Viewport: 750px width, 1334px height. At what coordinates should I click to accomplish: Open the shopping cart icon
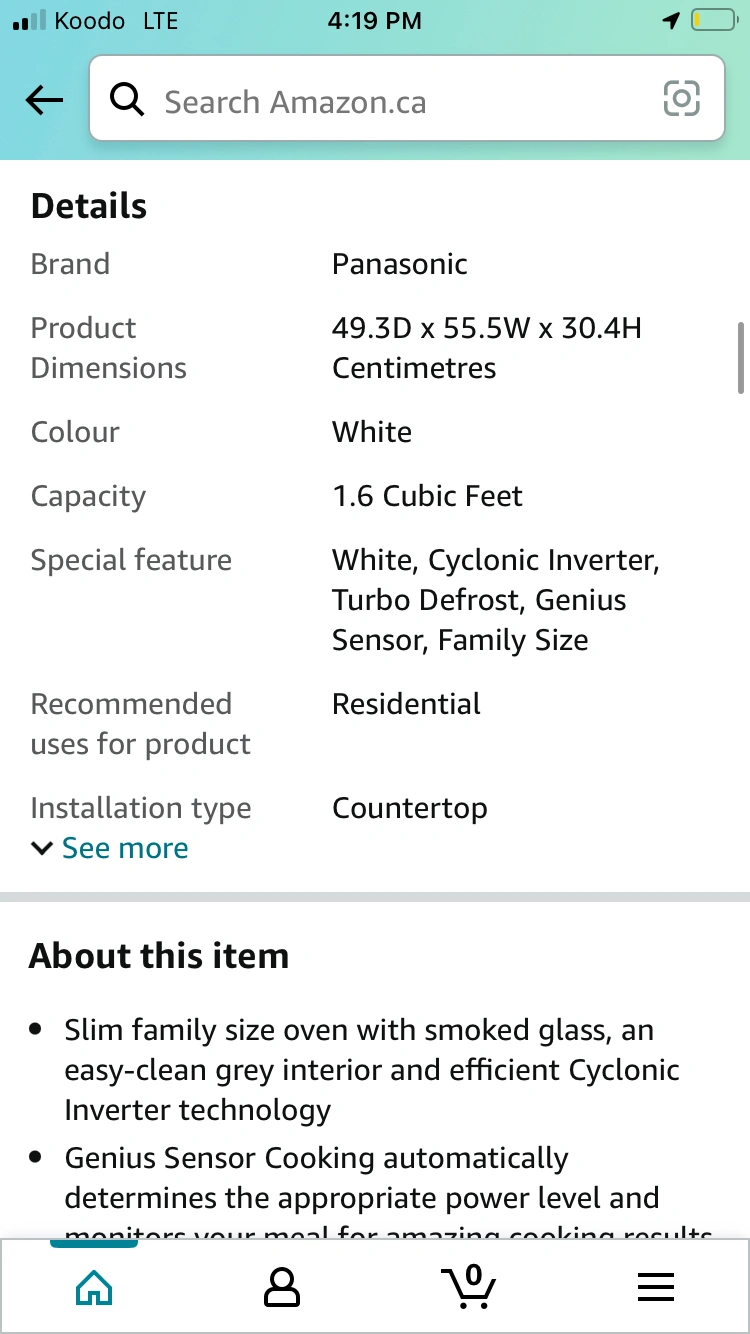click(469, 1286)
